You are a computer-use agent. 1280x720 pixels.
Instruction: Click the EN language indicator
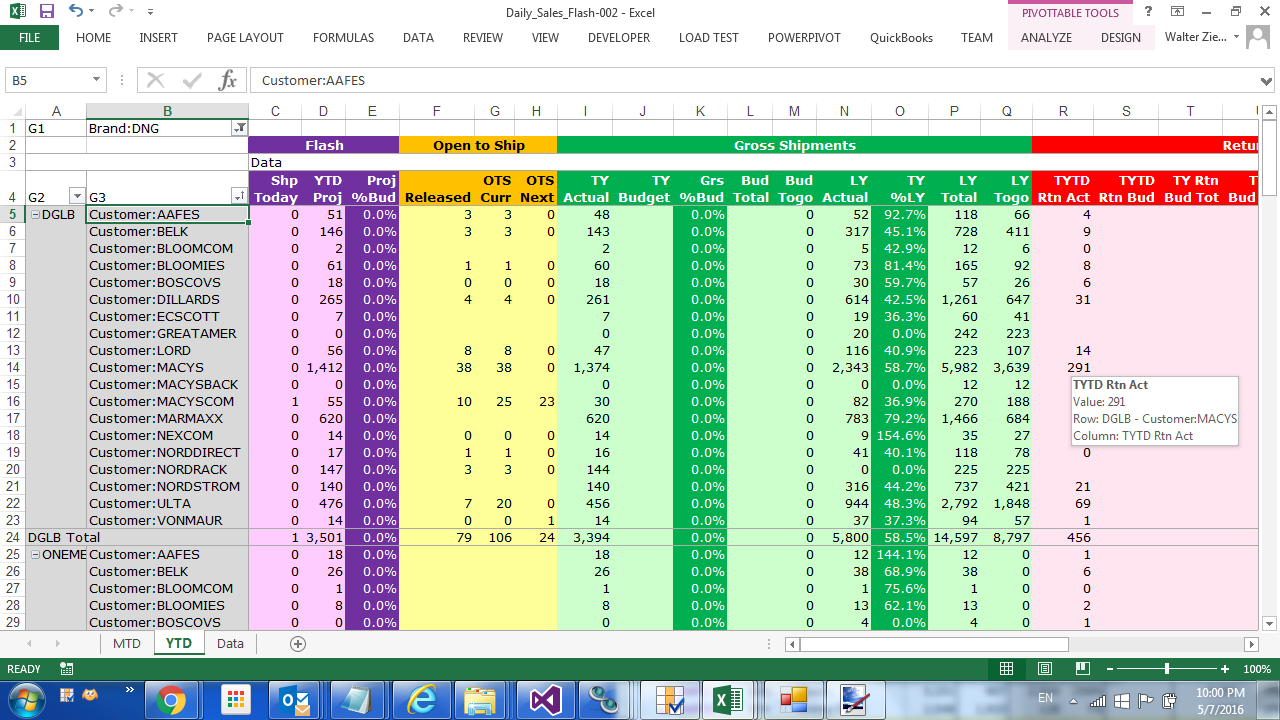coord(1046,698)
